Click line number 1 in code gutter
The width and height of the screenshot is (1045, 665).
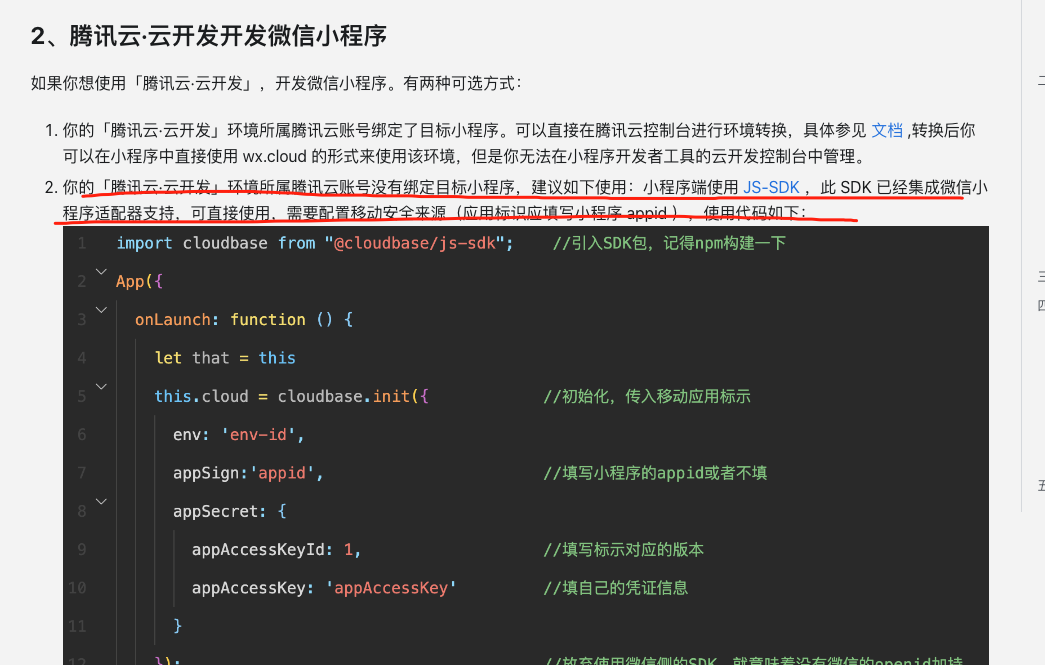pyautogui.click(x=81, y=243)
